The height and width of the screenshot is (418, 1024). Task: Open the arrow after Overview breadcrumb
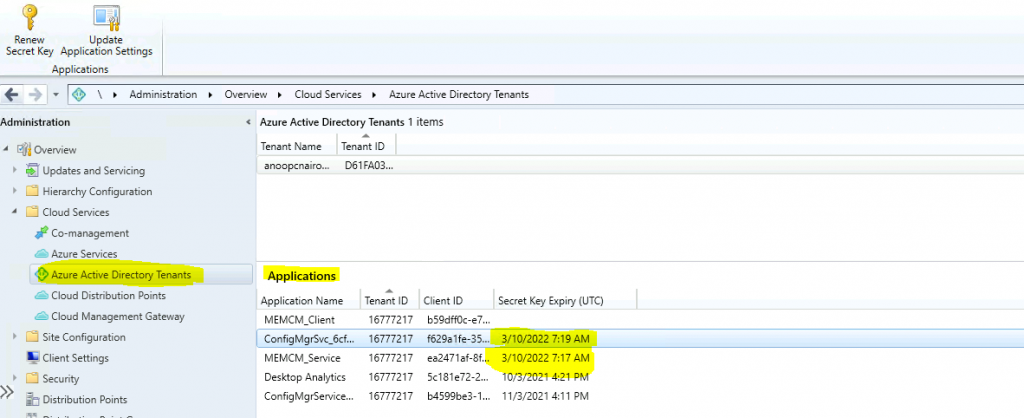[281, 95]
